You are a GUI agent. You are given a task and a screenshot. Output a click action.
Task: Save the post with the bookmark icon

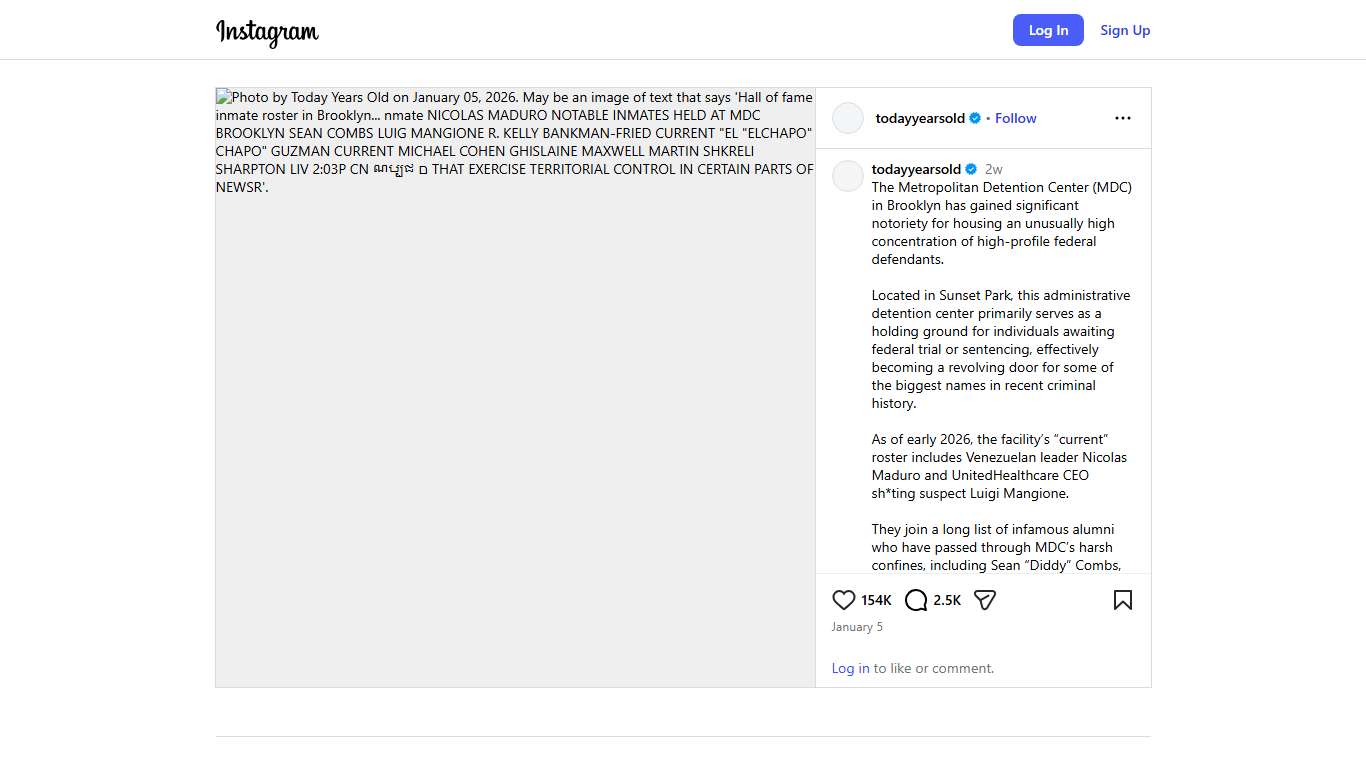[x=1122, y=600]
